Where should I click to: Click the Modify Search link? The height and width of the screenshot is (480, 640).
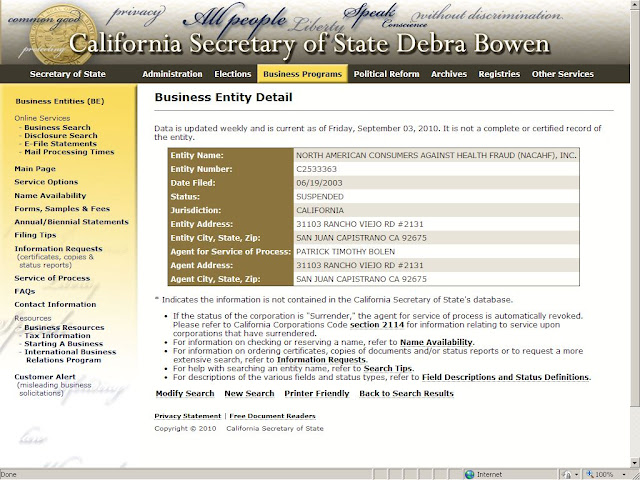[185, 393]
